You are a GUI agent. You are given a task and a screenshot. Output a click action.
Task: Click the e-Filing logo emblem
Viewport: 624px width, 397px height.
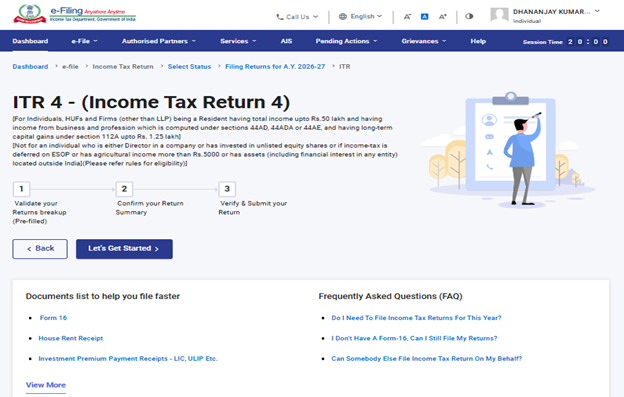click(29, 14)
